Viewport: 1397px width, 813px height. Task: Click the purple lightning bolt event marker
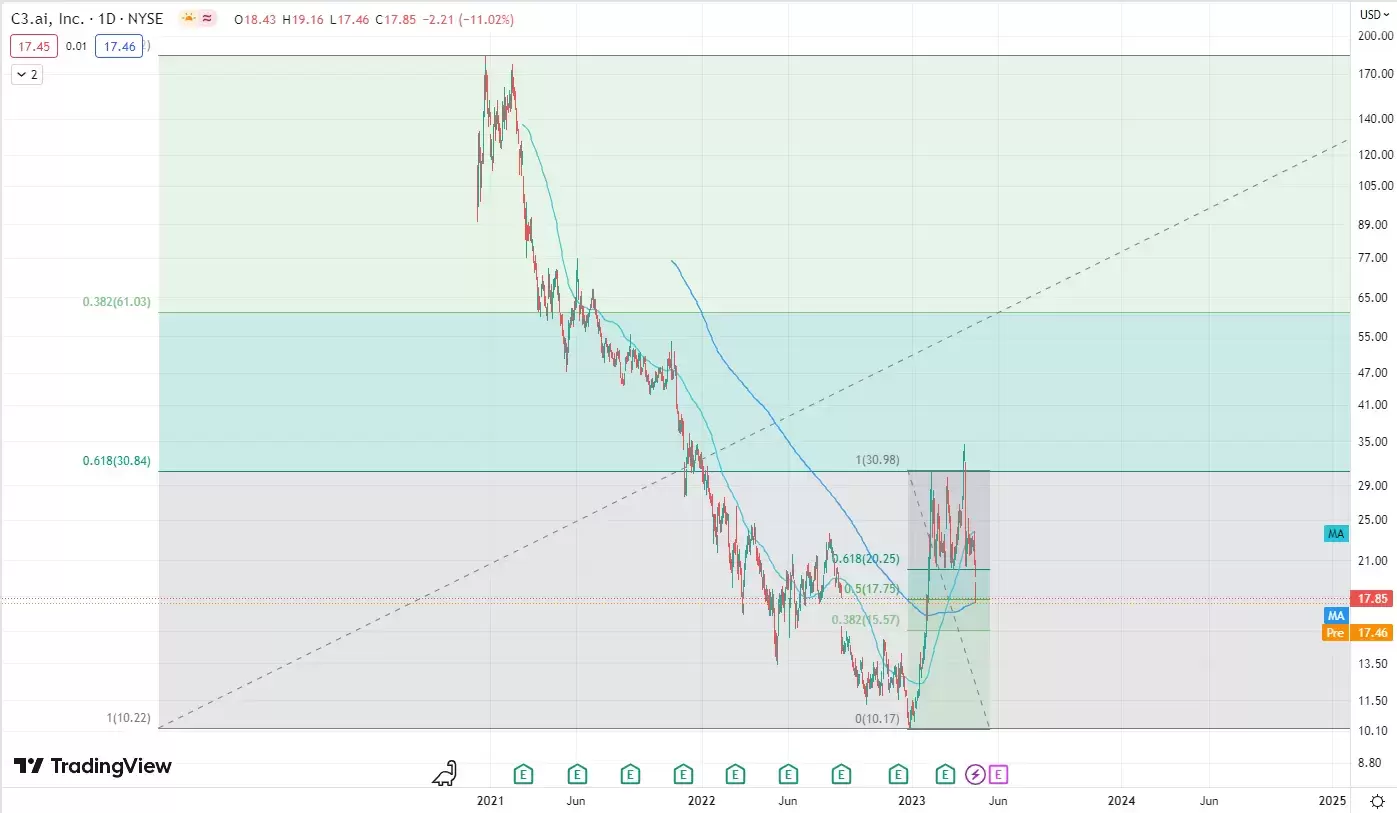point(975,773)
